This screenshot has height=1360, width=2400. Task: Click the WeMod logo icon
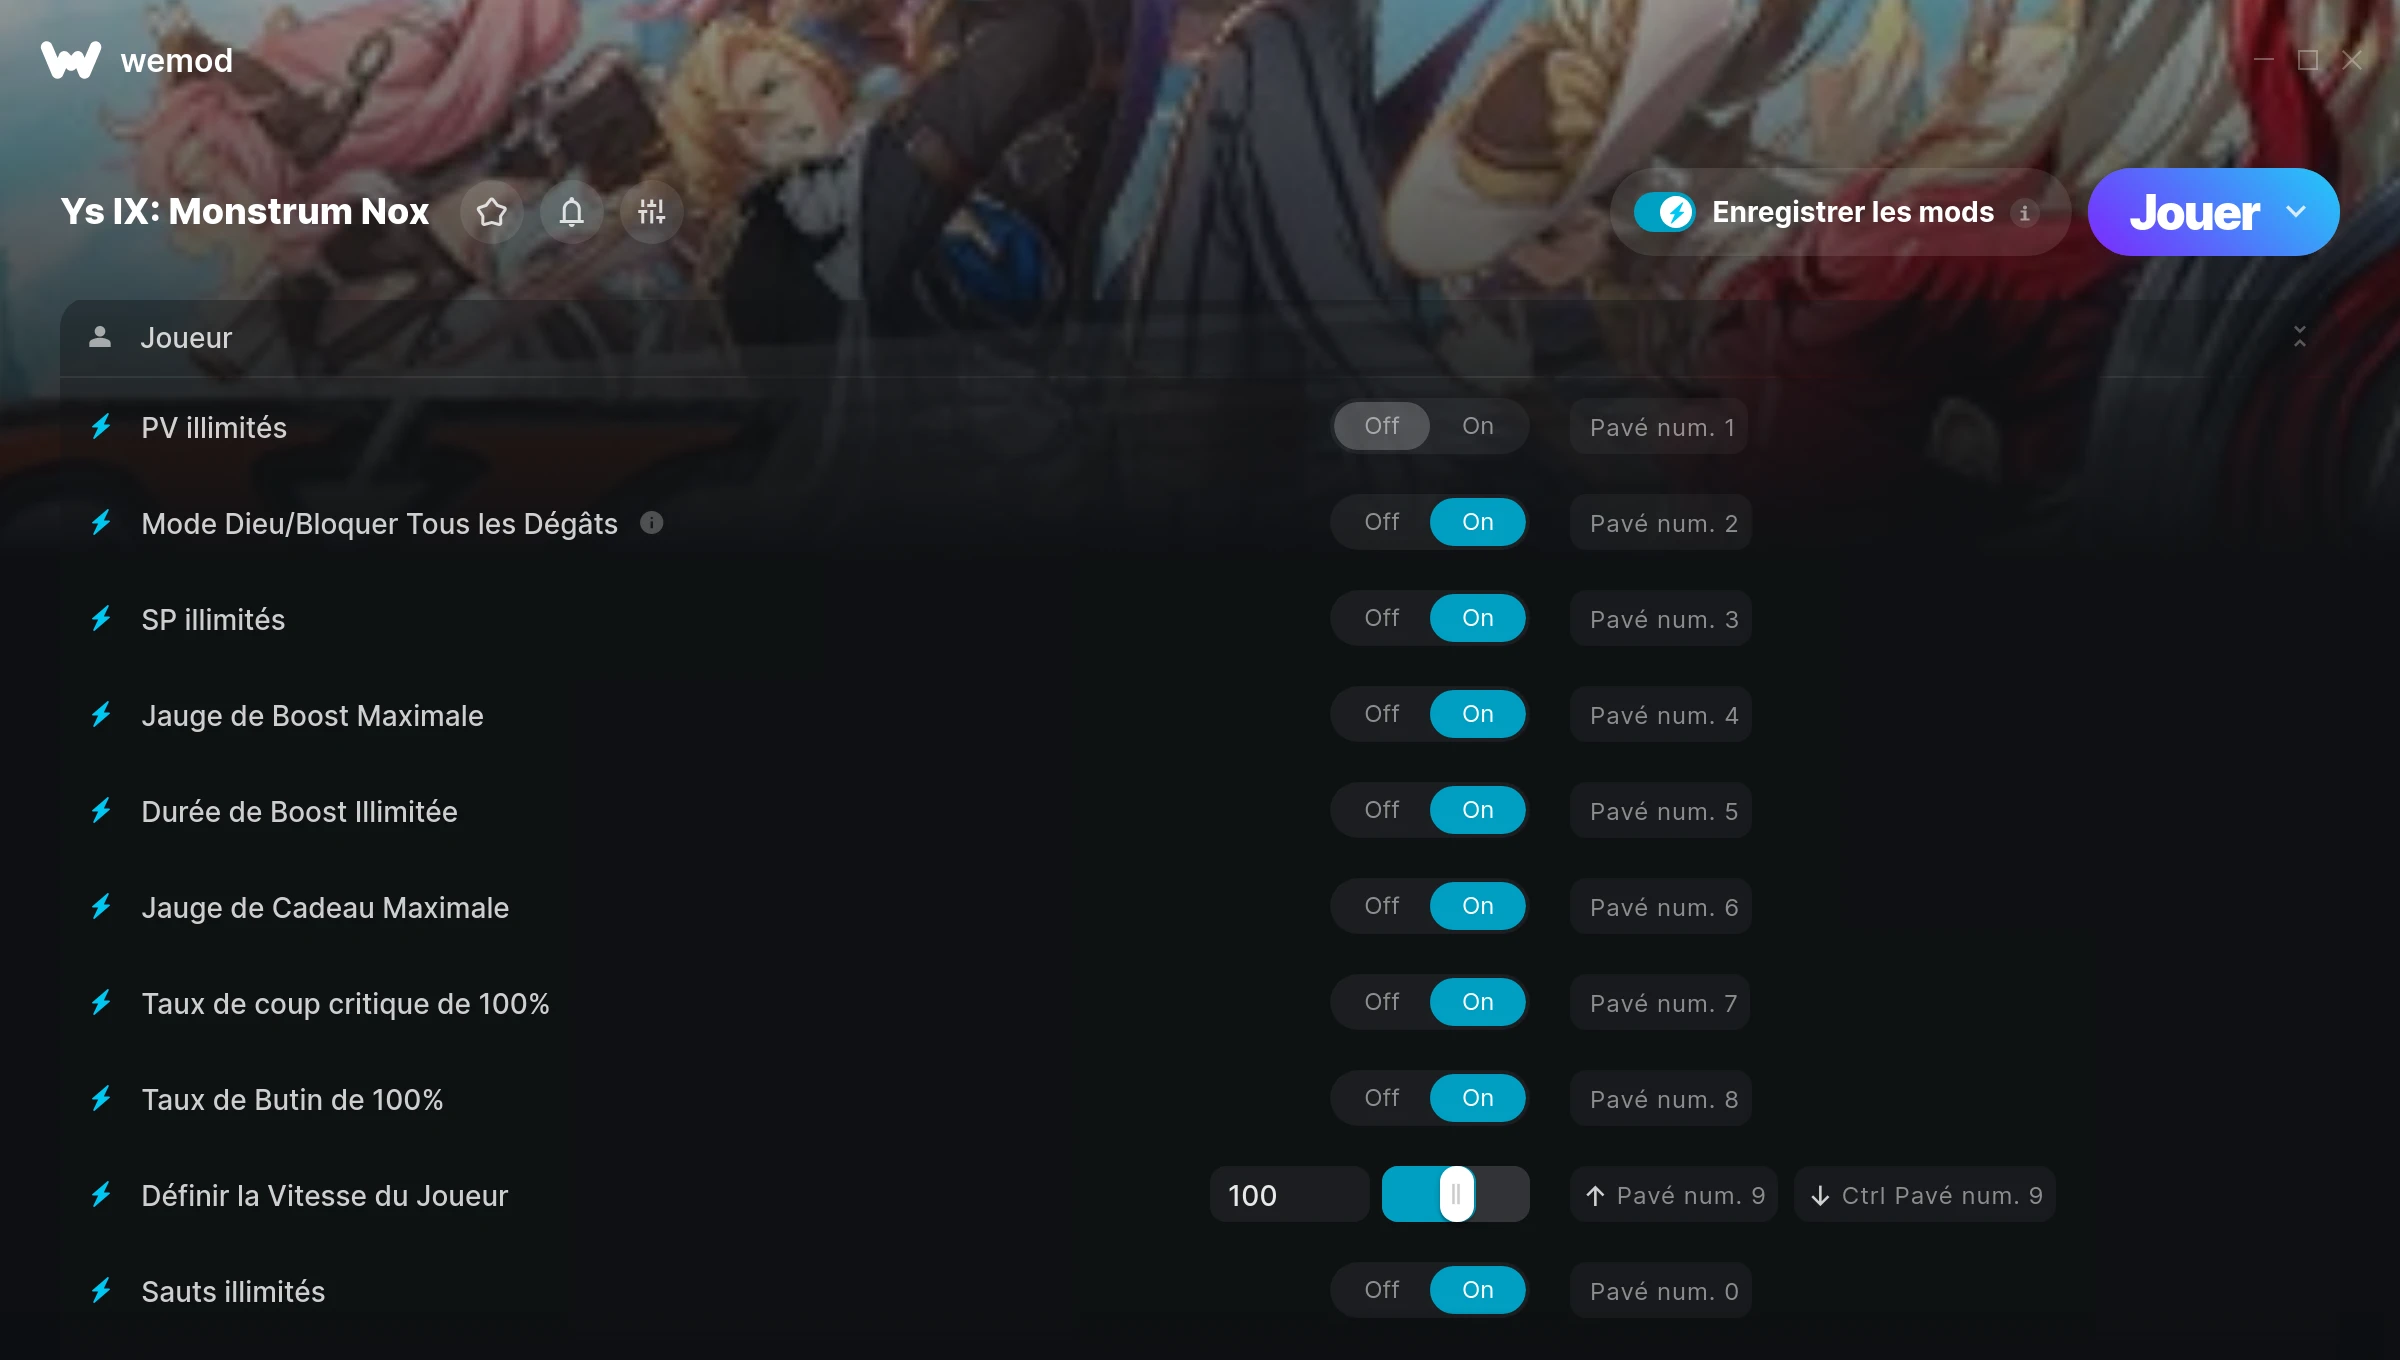click(x=70, y=60)
